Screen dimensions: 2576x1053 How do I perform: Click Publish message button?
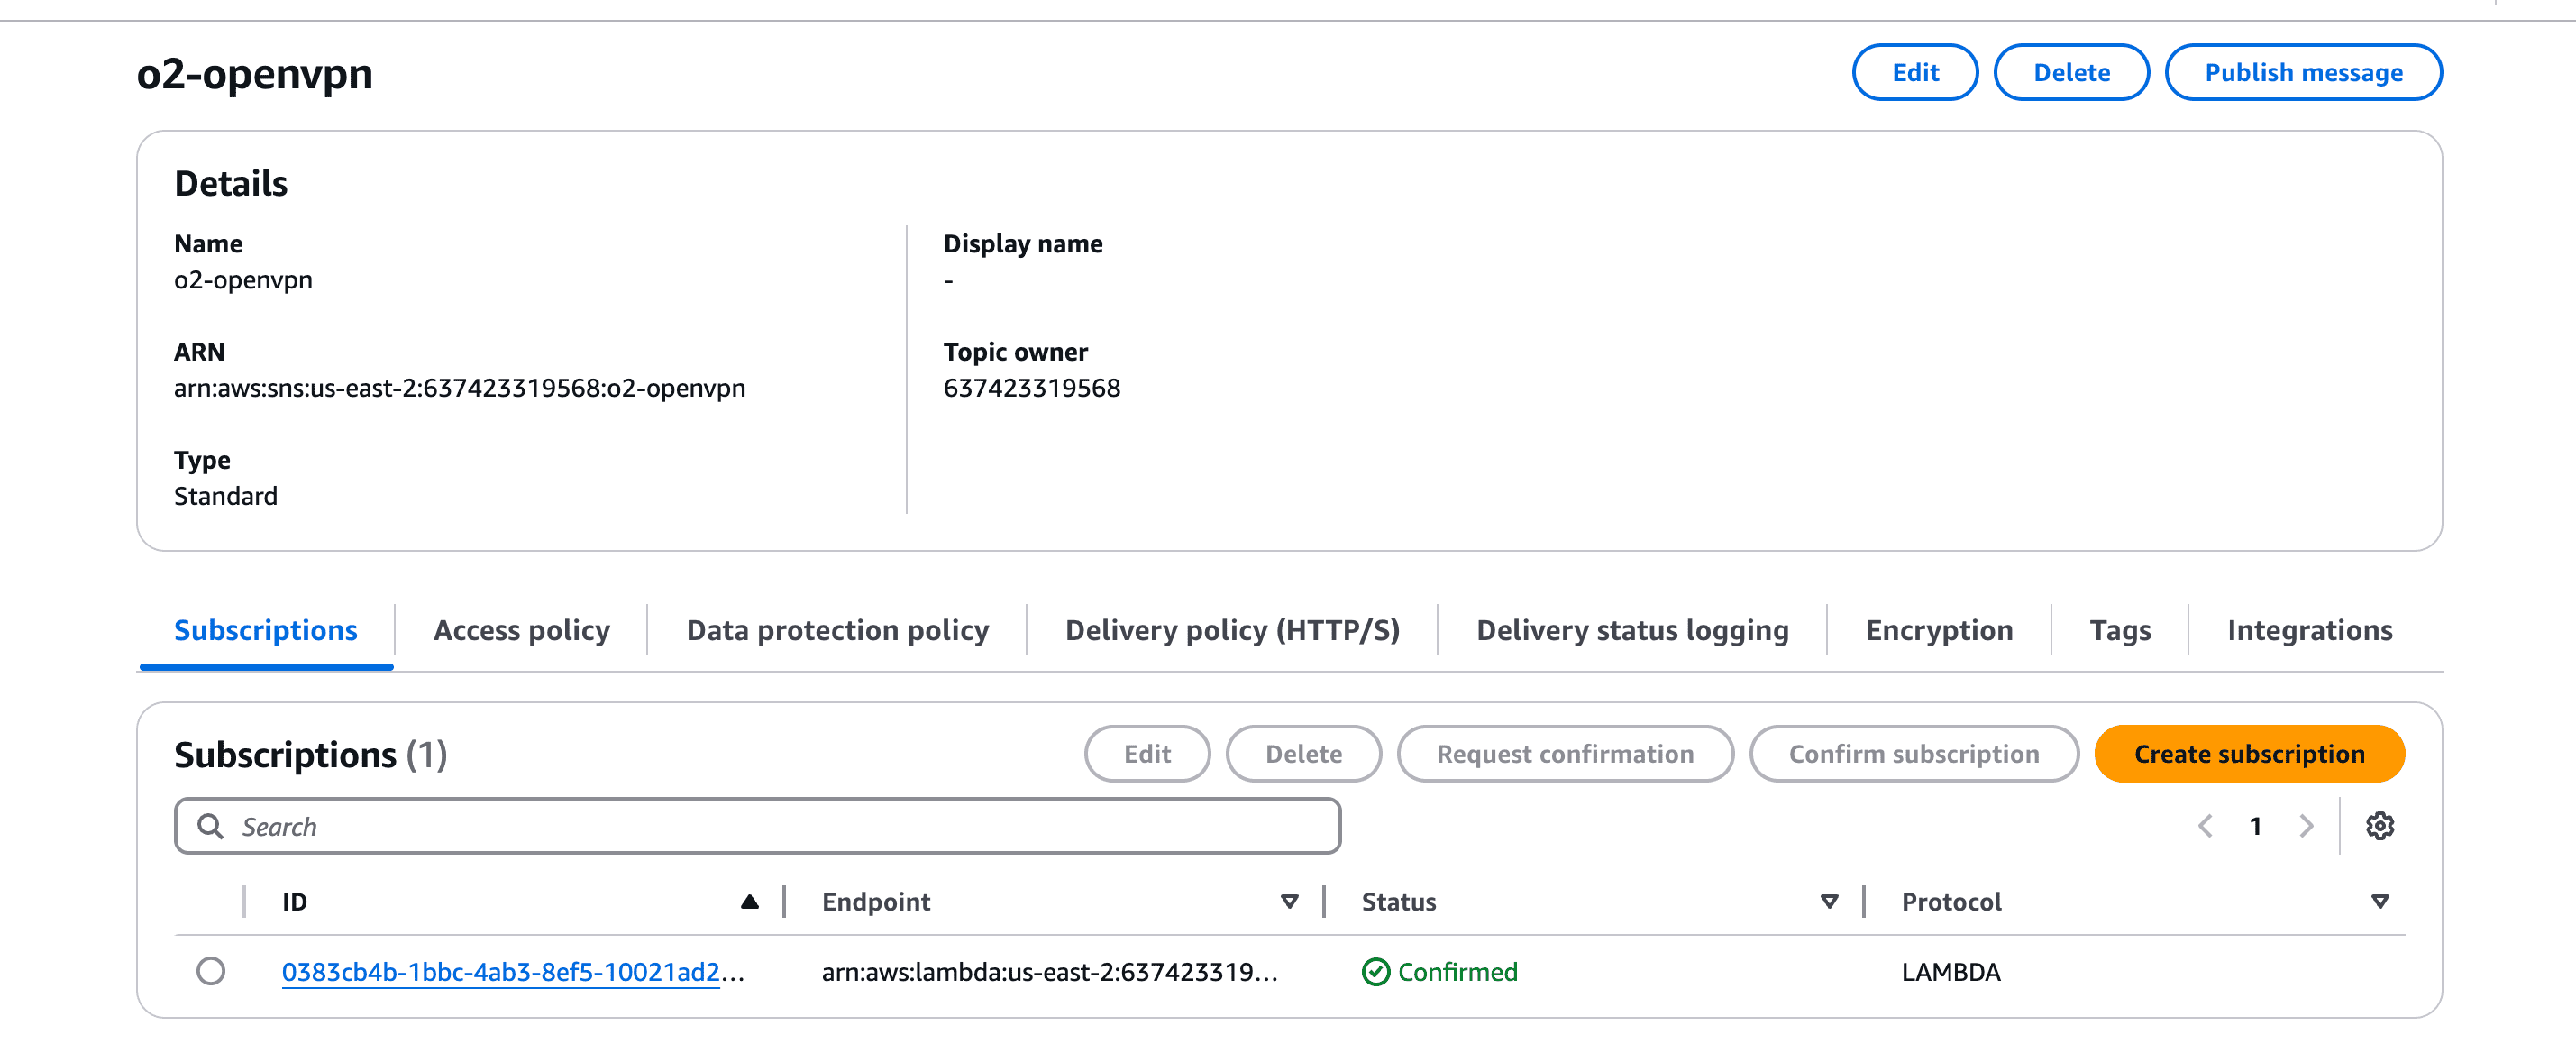tap(2303, 72)
